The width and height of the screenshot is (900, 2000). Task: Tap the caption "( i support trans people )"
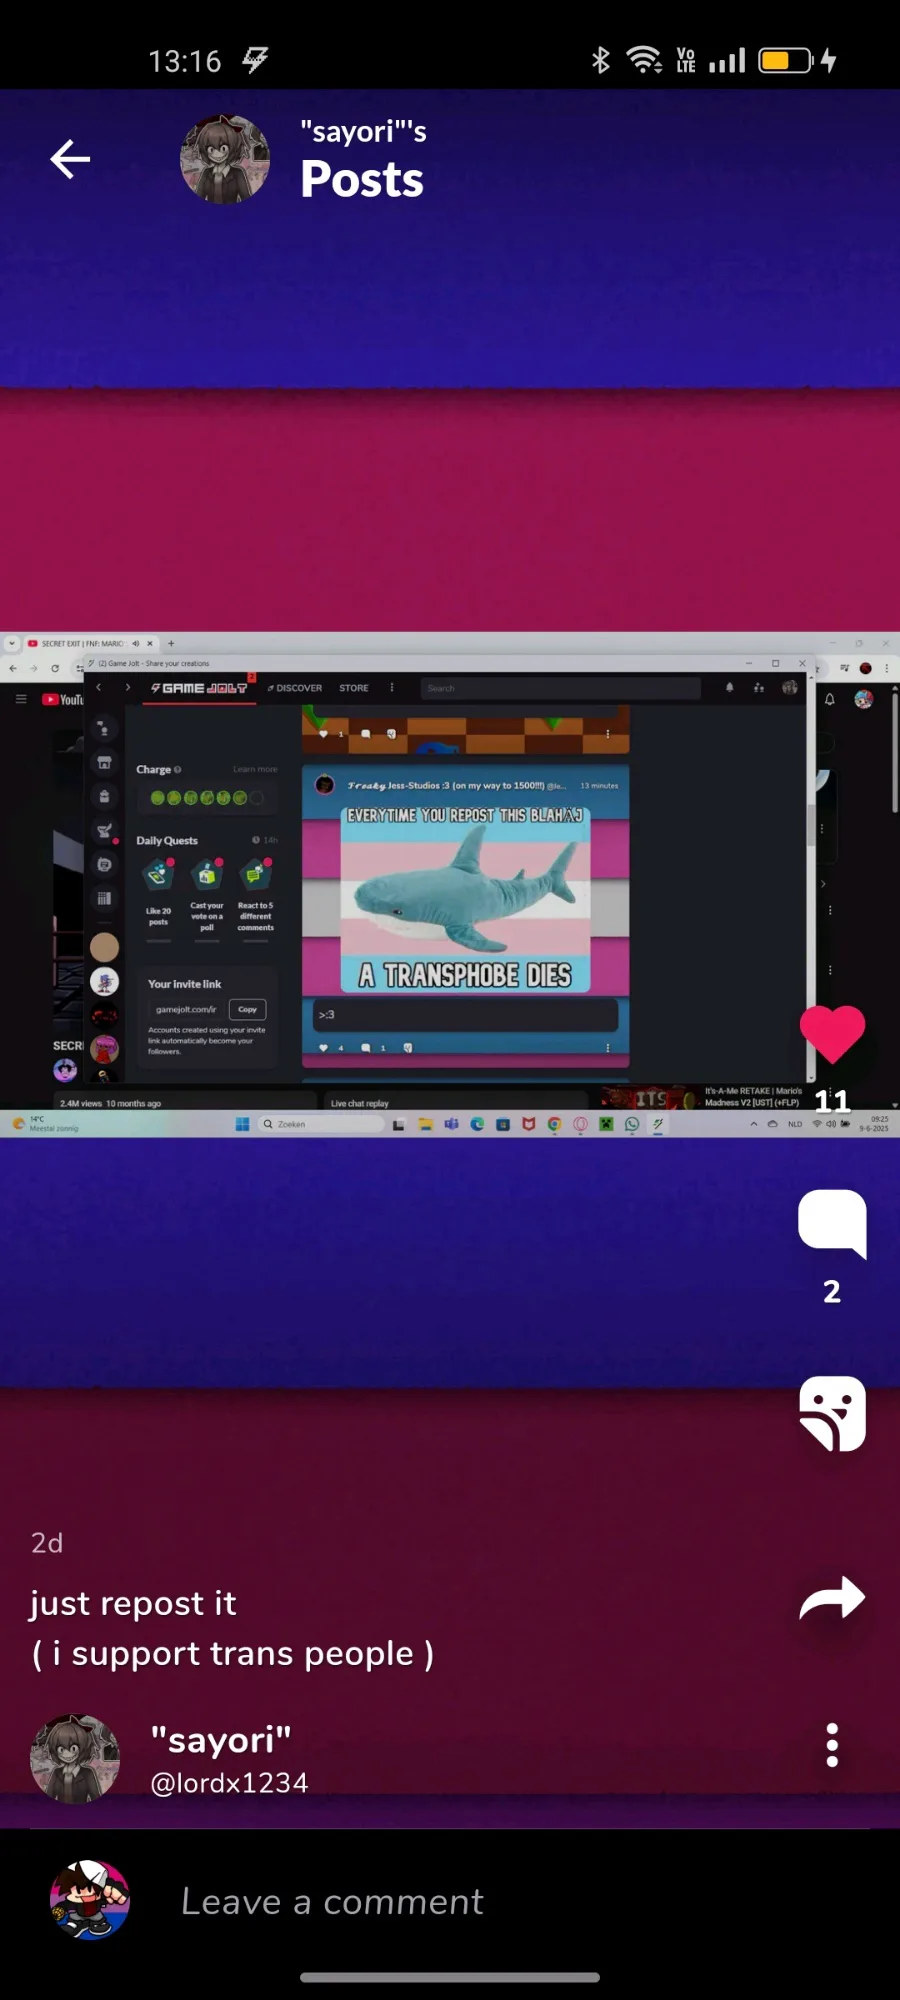[232, 1654]
